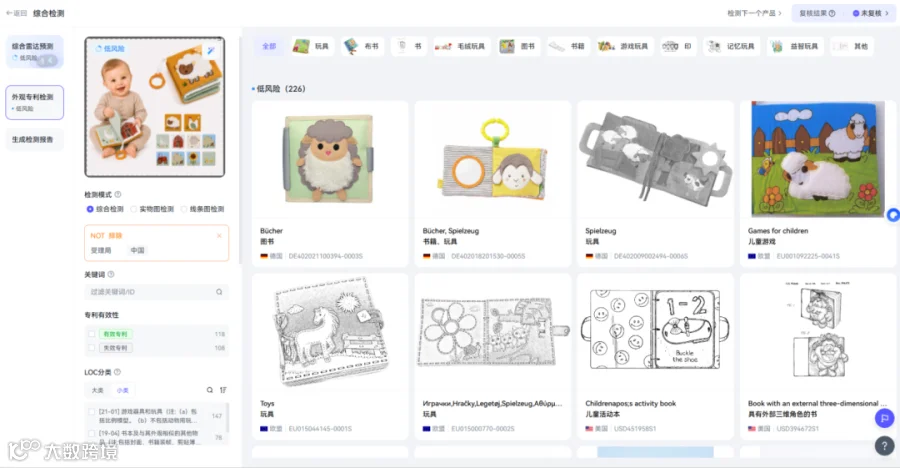
Task: Click the 低风险 (226) section heading
Action: click(x=280, y=89)
